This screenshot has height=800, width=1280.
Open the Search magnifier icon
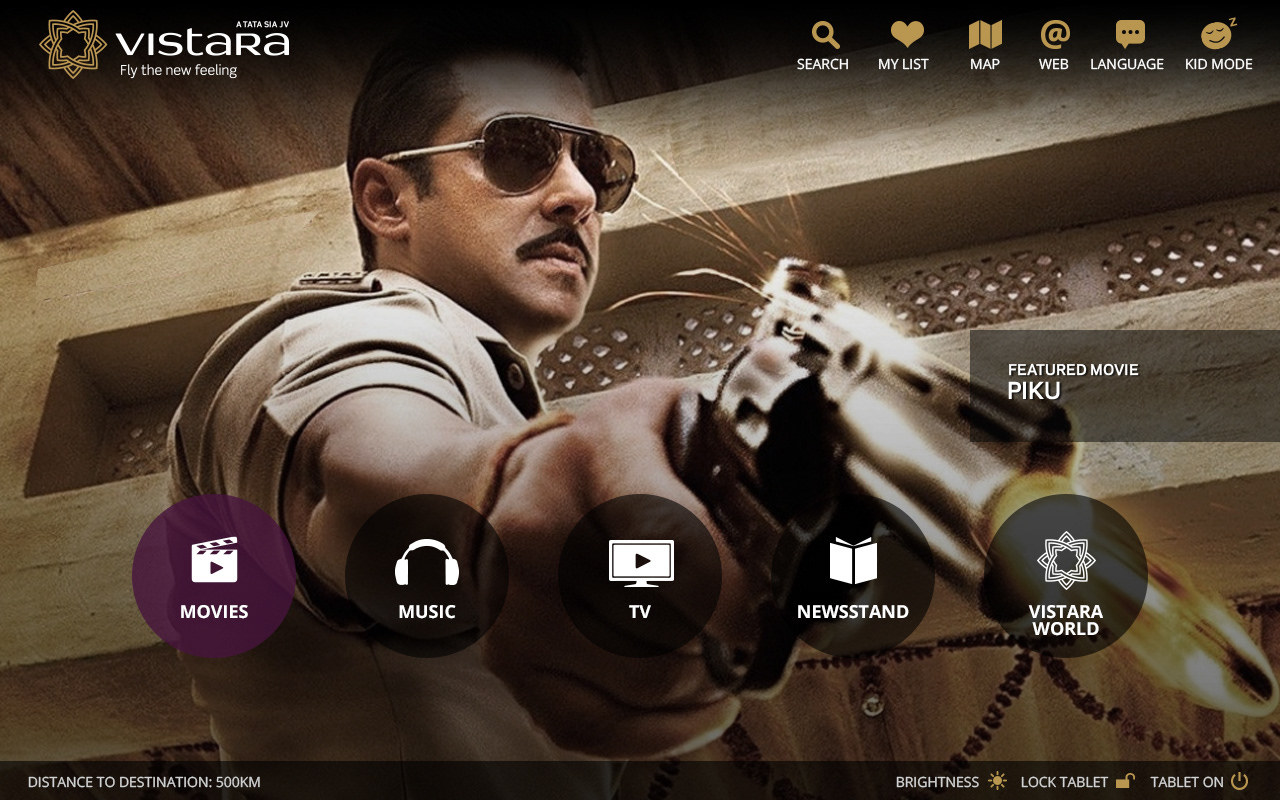pyautogui.click(x=824, y=36)
